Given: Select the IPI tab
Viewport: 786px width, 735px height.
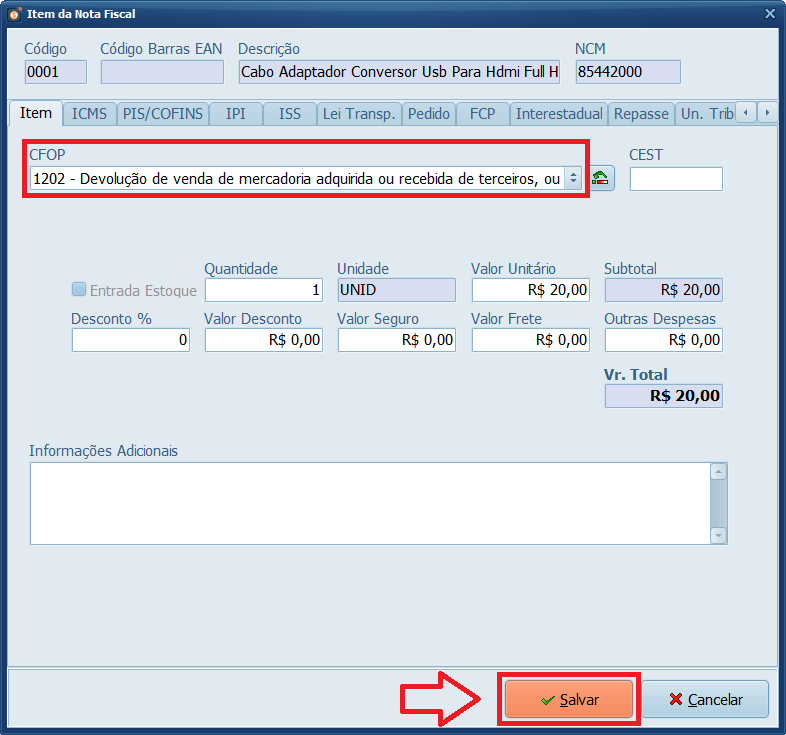Looking at the screenshot, I should 235,114.
